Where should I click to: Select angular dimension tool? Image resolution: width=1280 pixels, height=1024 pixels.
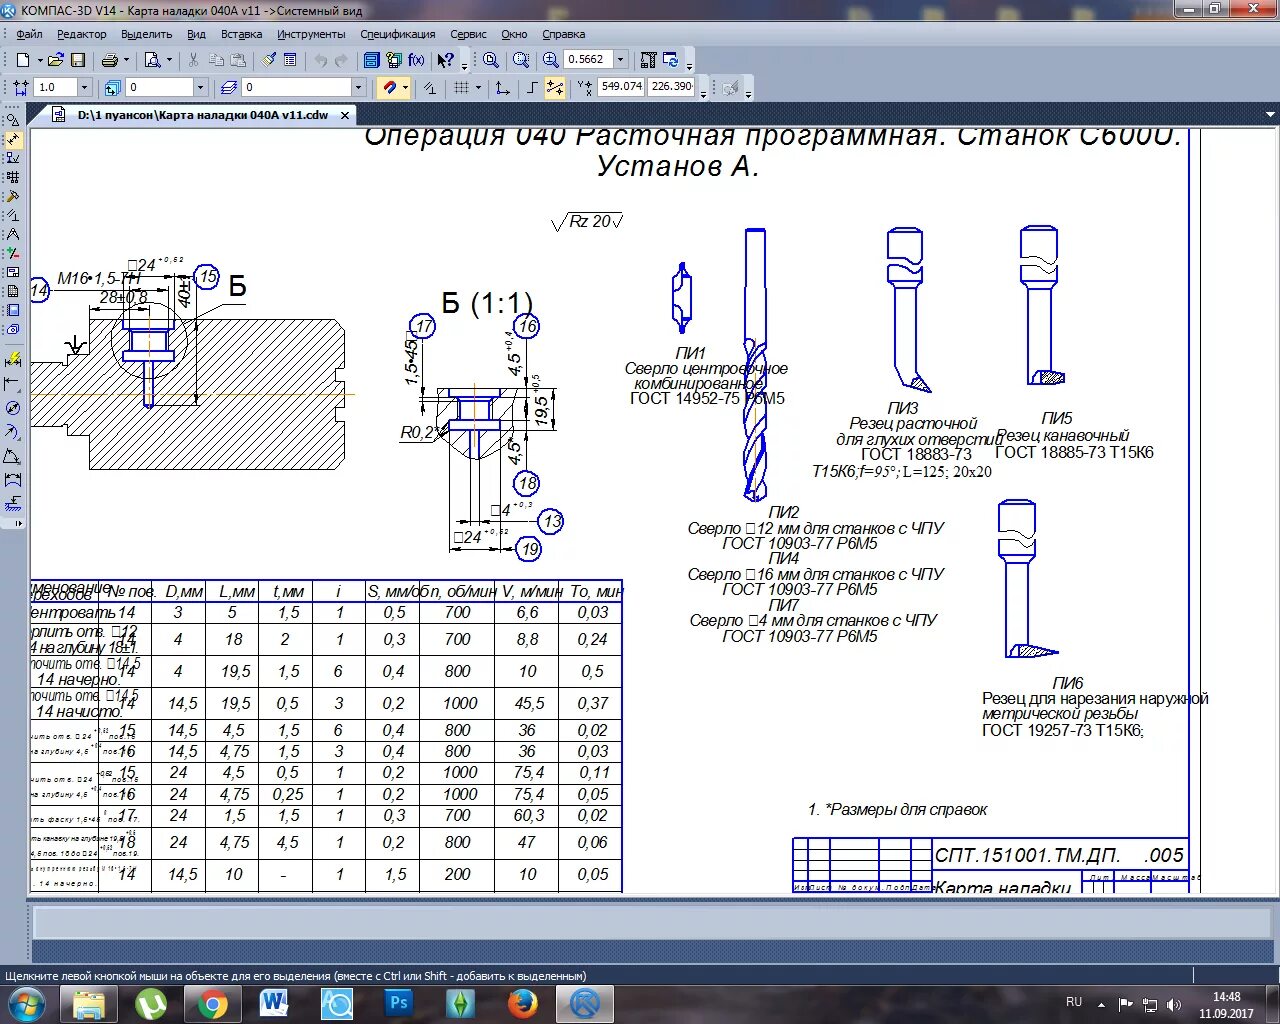13,456
